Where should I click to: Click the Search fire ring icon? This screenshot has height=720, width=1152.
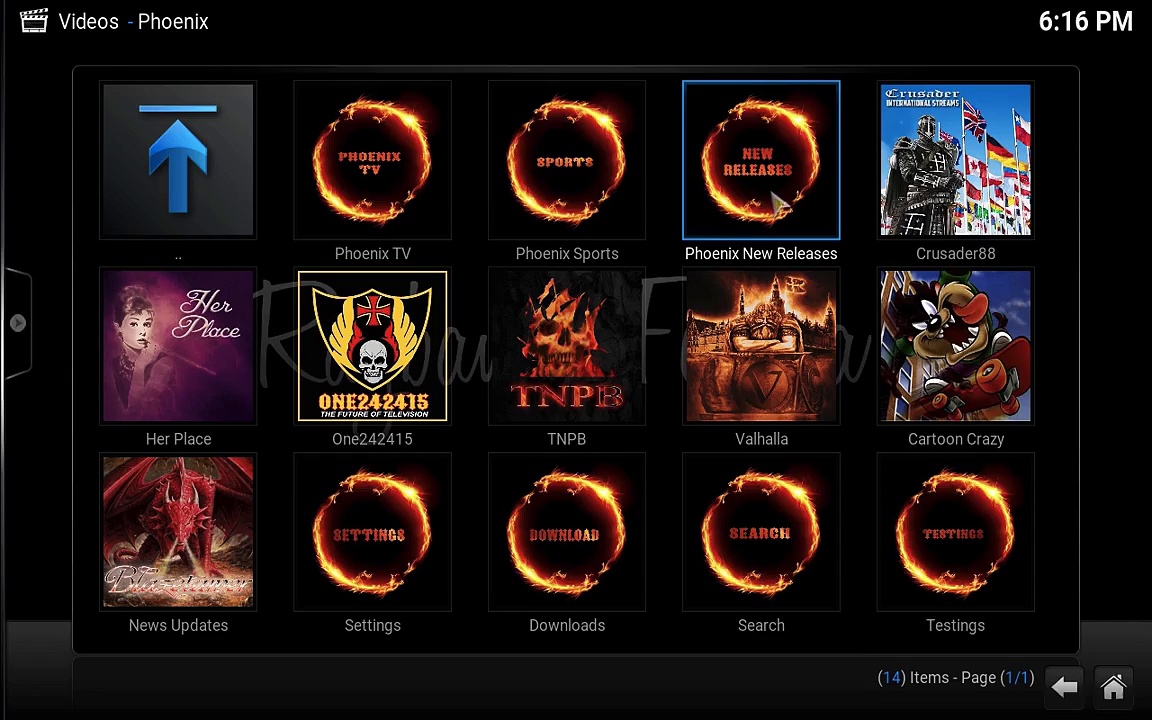(760, 533)
